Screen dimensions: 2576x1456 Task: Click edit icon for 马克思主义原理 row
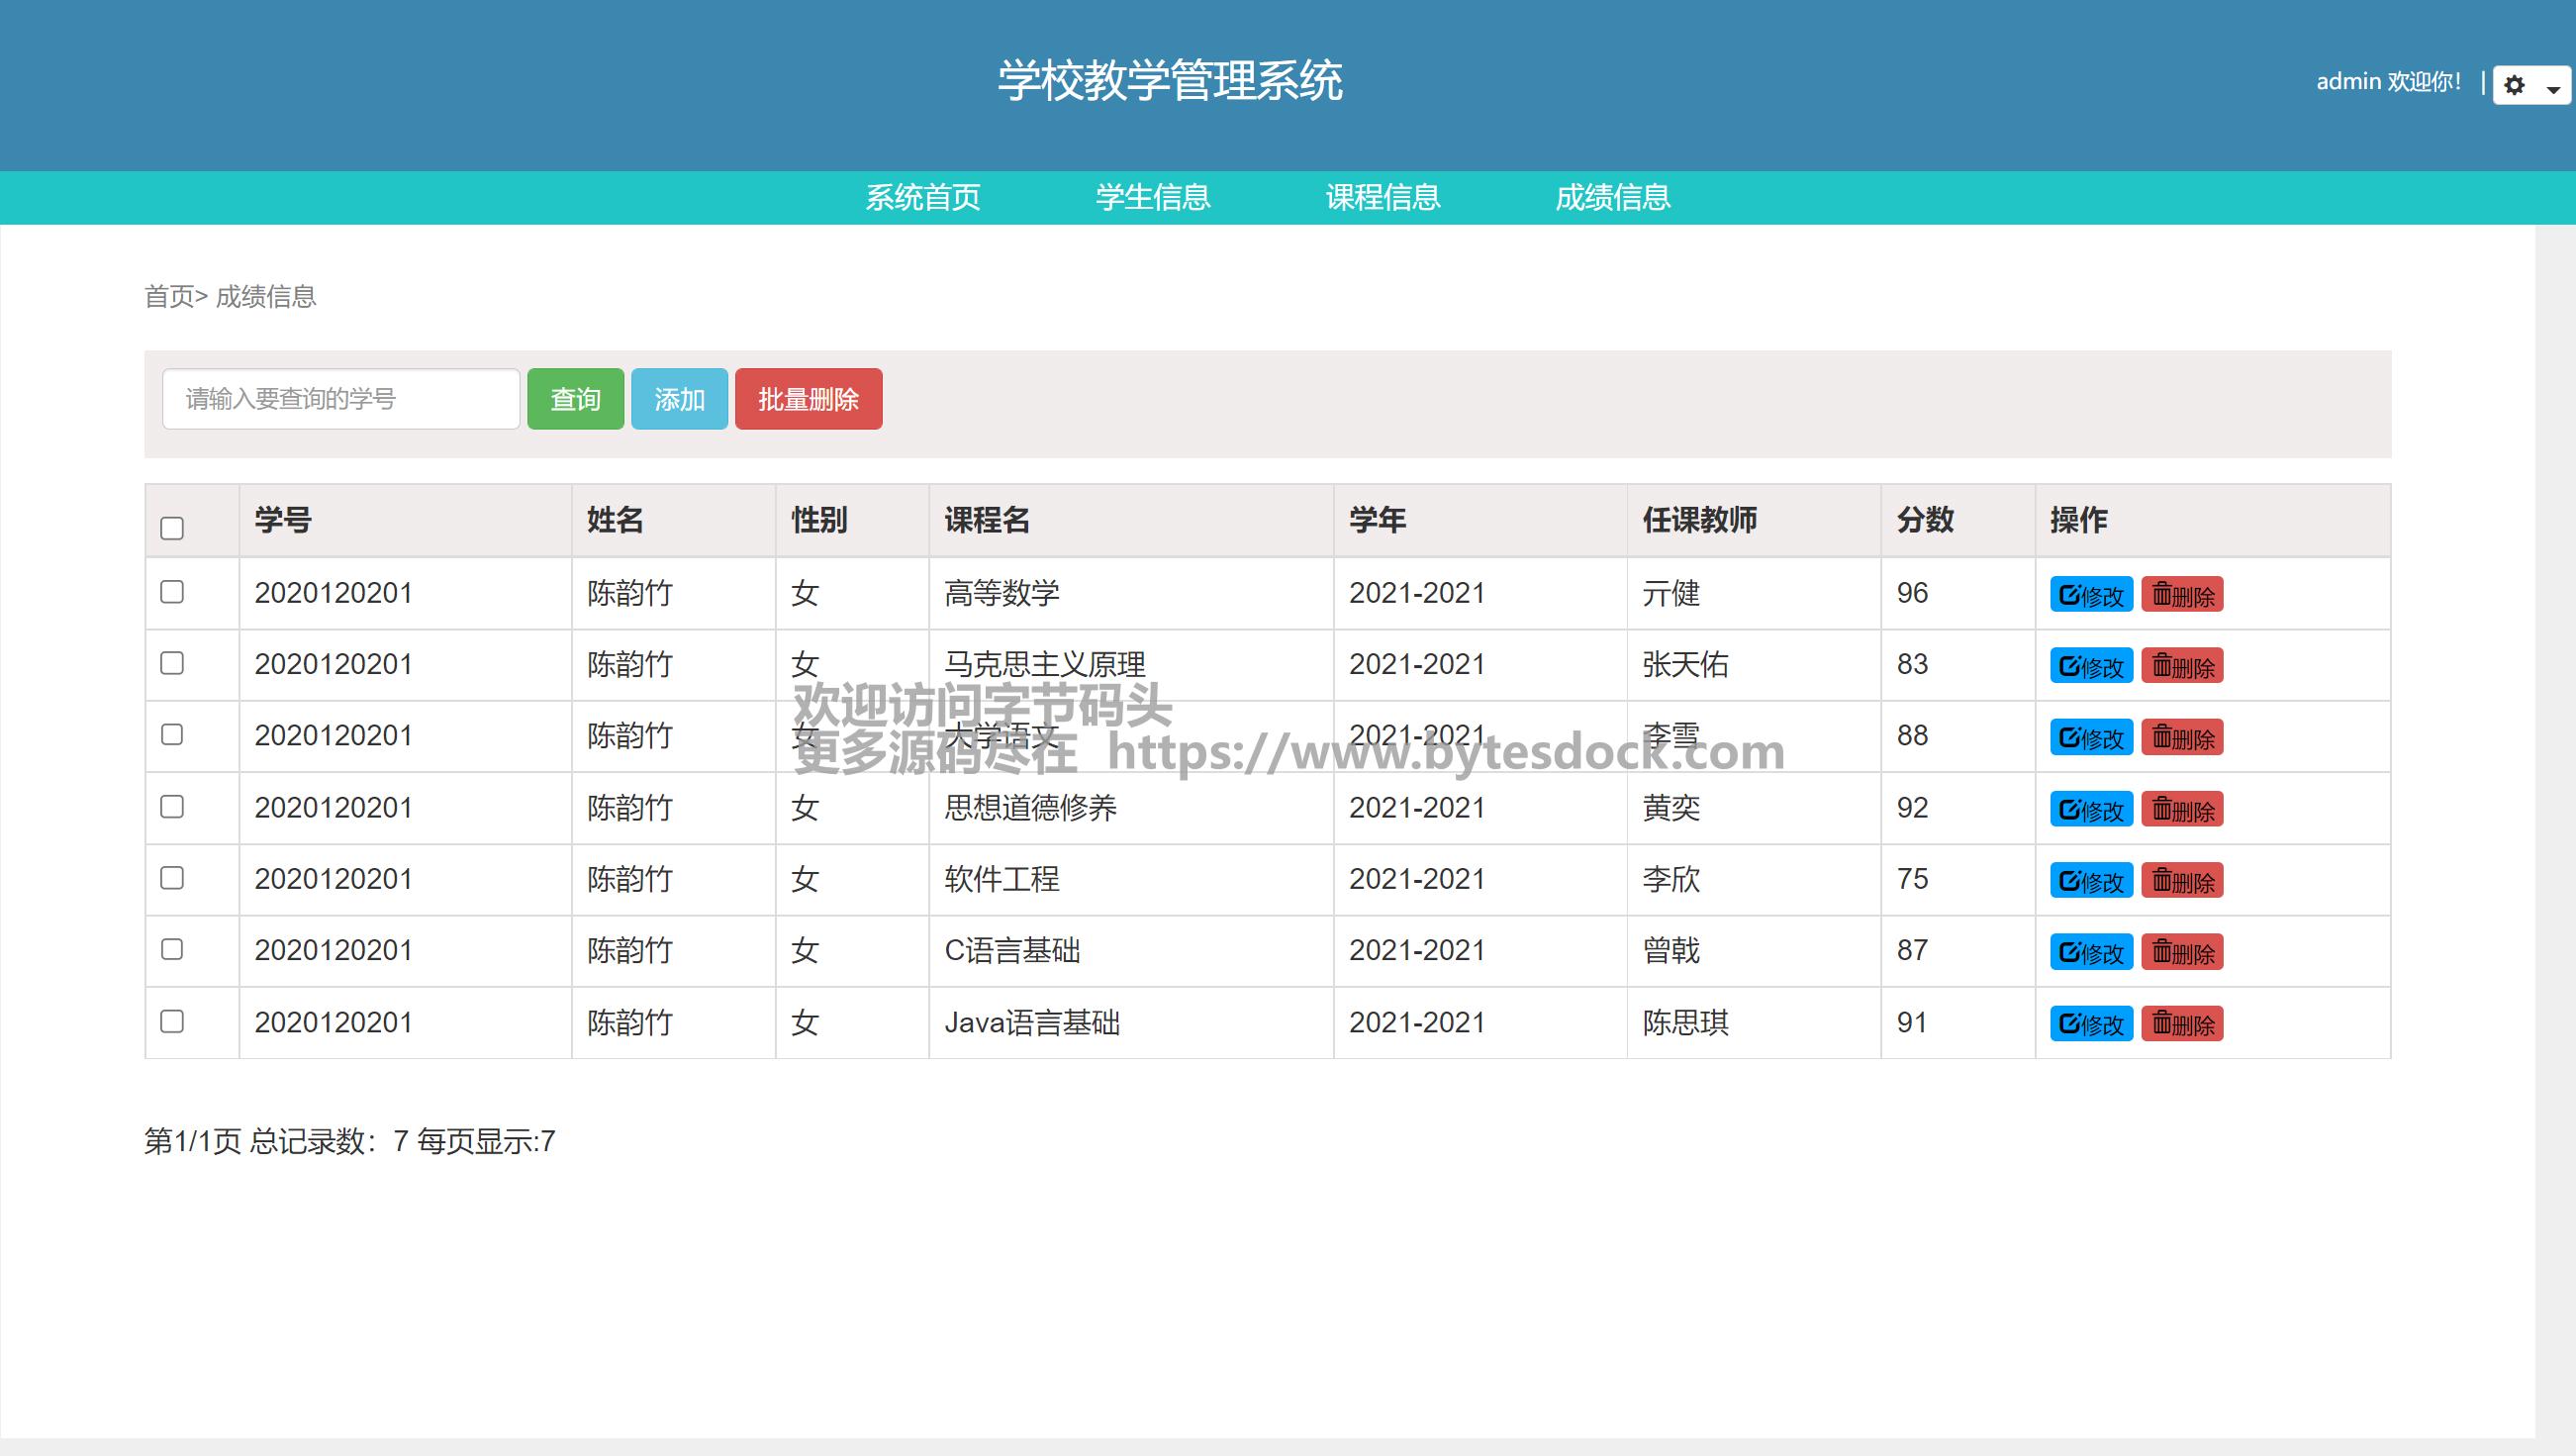(2069, 666)
